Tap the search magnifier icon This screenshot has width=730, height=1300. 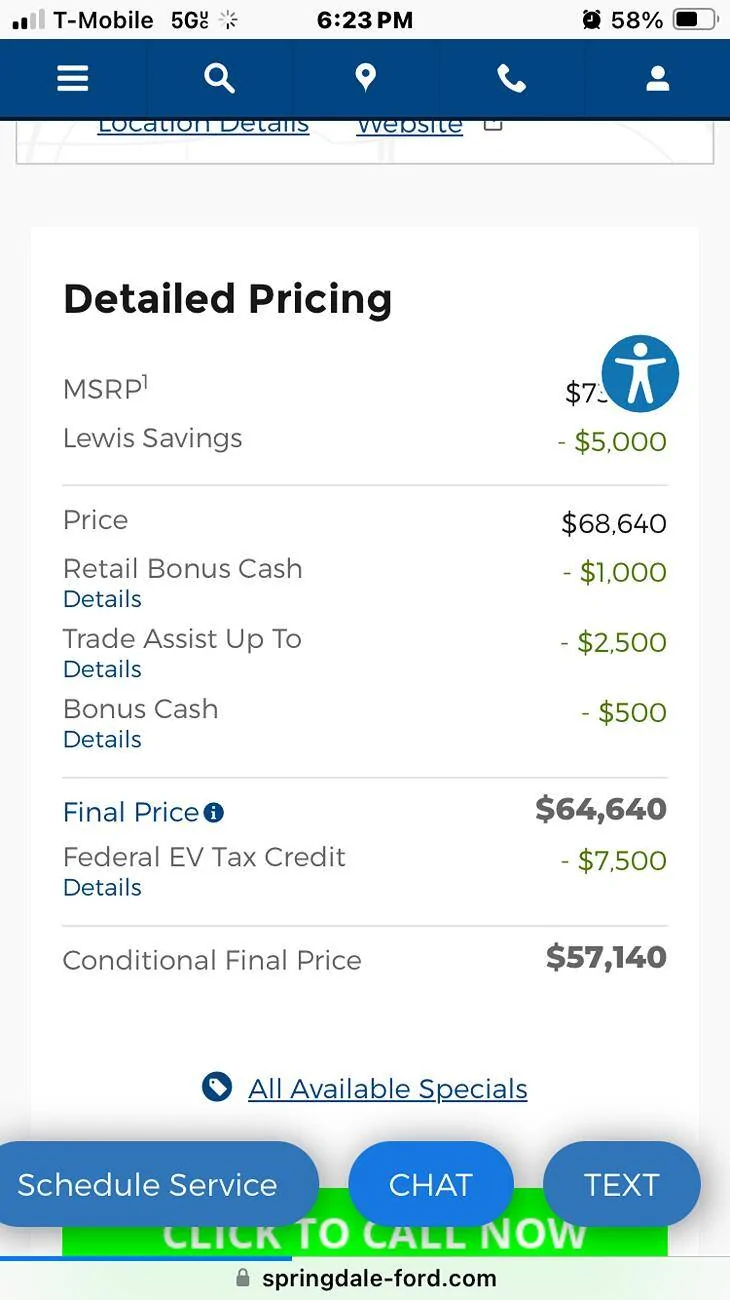pos(219,79)
